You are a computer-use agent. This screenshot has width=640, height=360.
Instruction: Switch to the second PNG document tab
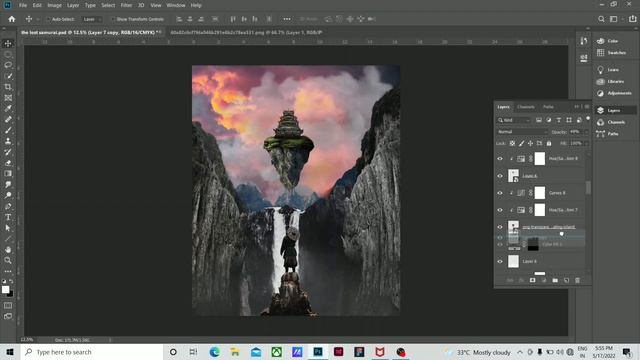pyautogui.click(x=246, y=32)
